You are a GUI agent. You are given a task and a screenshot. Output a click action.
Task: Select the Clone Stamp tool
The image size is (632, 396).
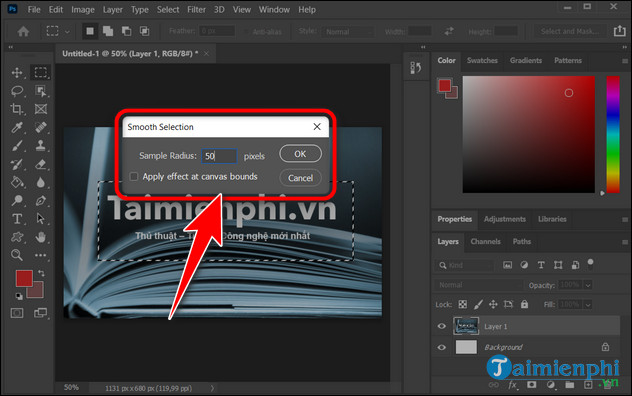[40, 146]
